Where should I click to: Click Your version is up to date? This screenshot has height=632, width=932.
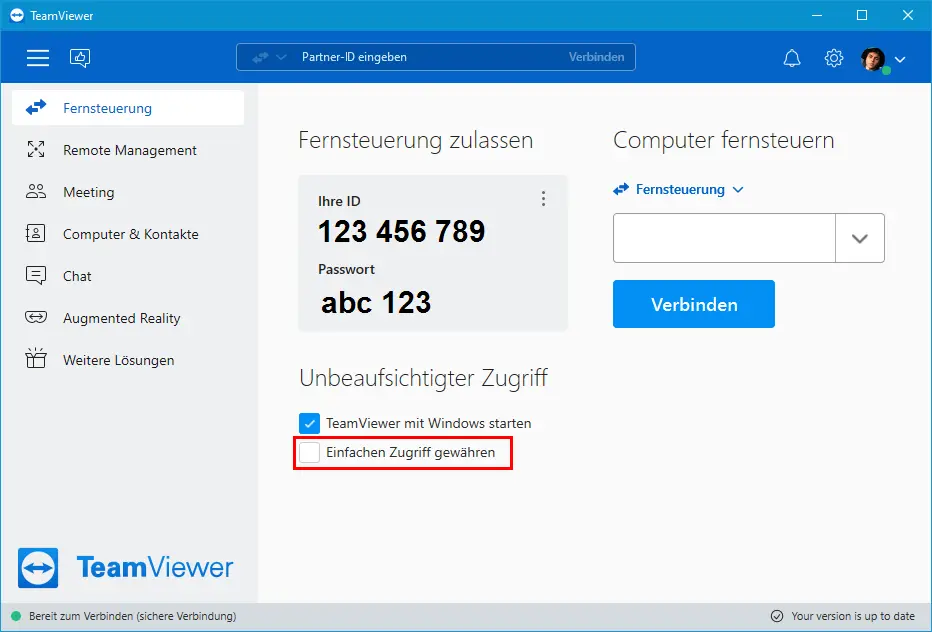click(x=853, y=616)
